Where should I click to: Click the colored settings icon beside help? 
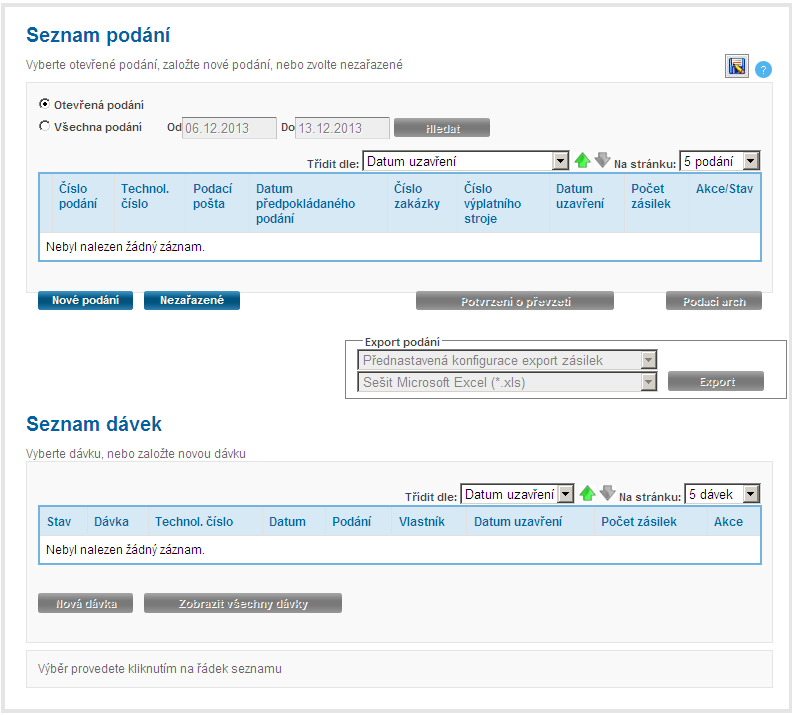pos(737,67)
